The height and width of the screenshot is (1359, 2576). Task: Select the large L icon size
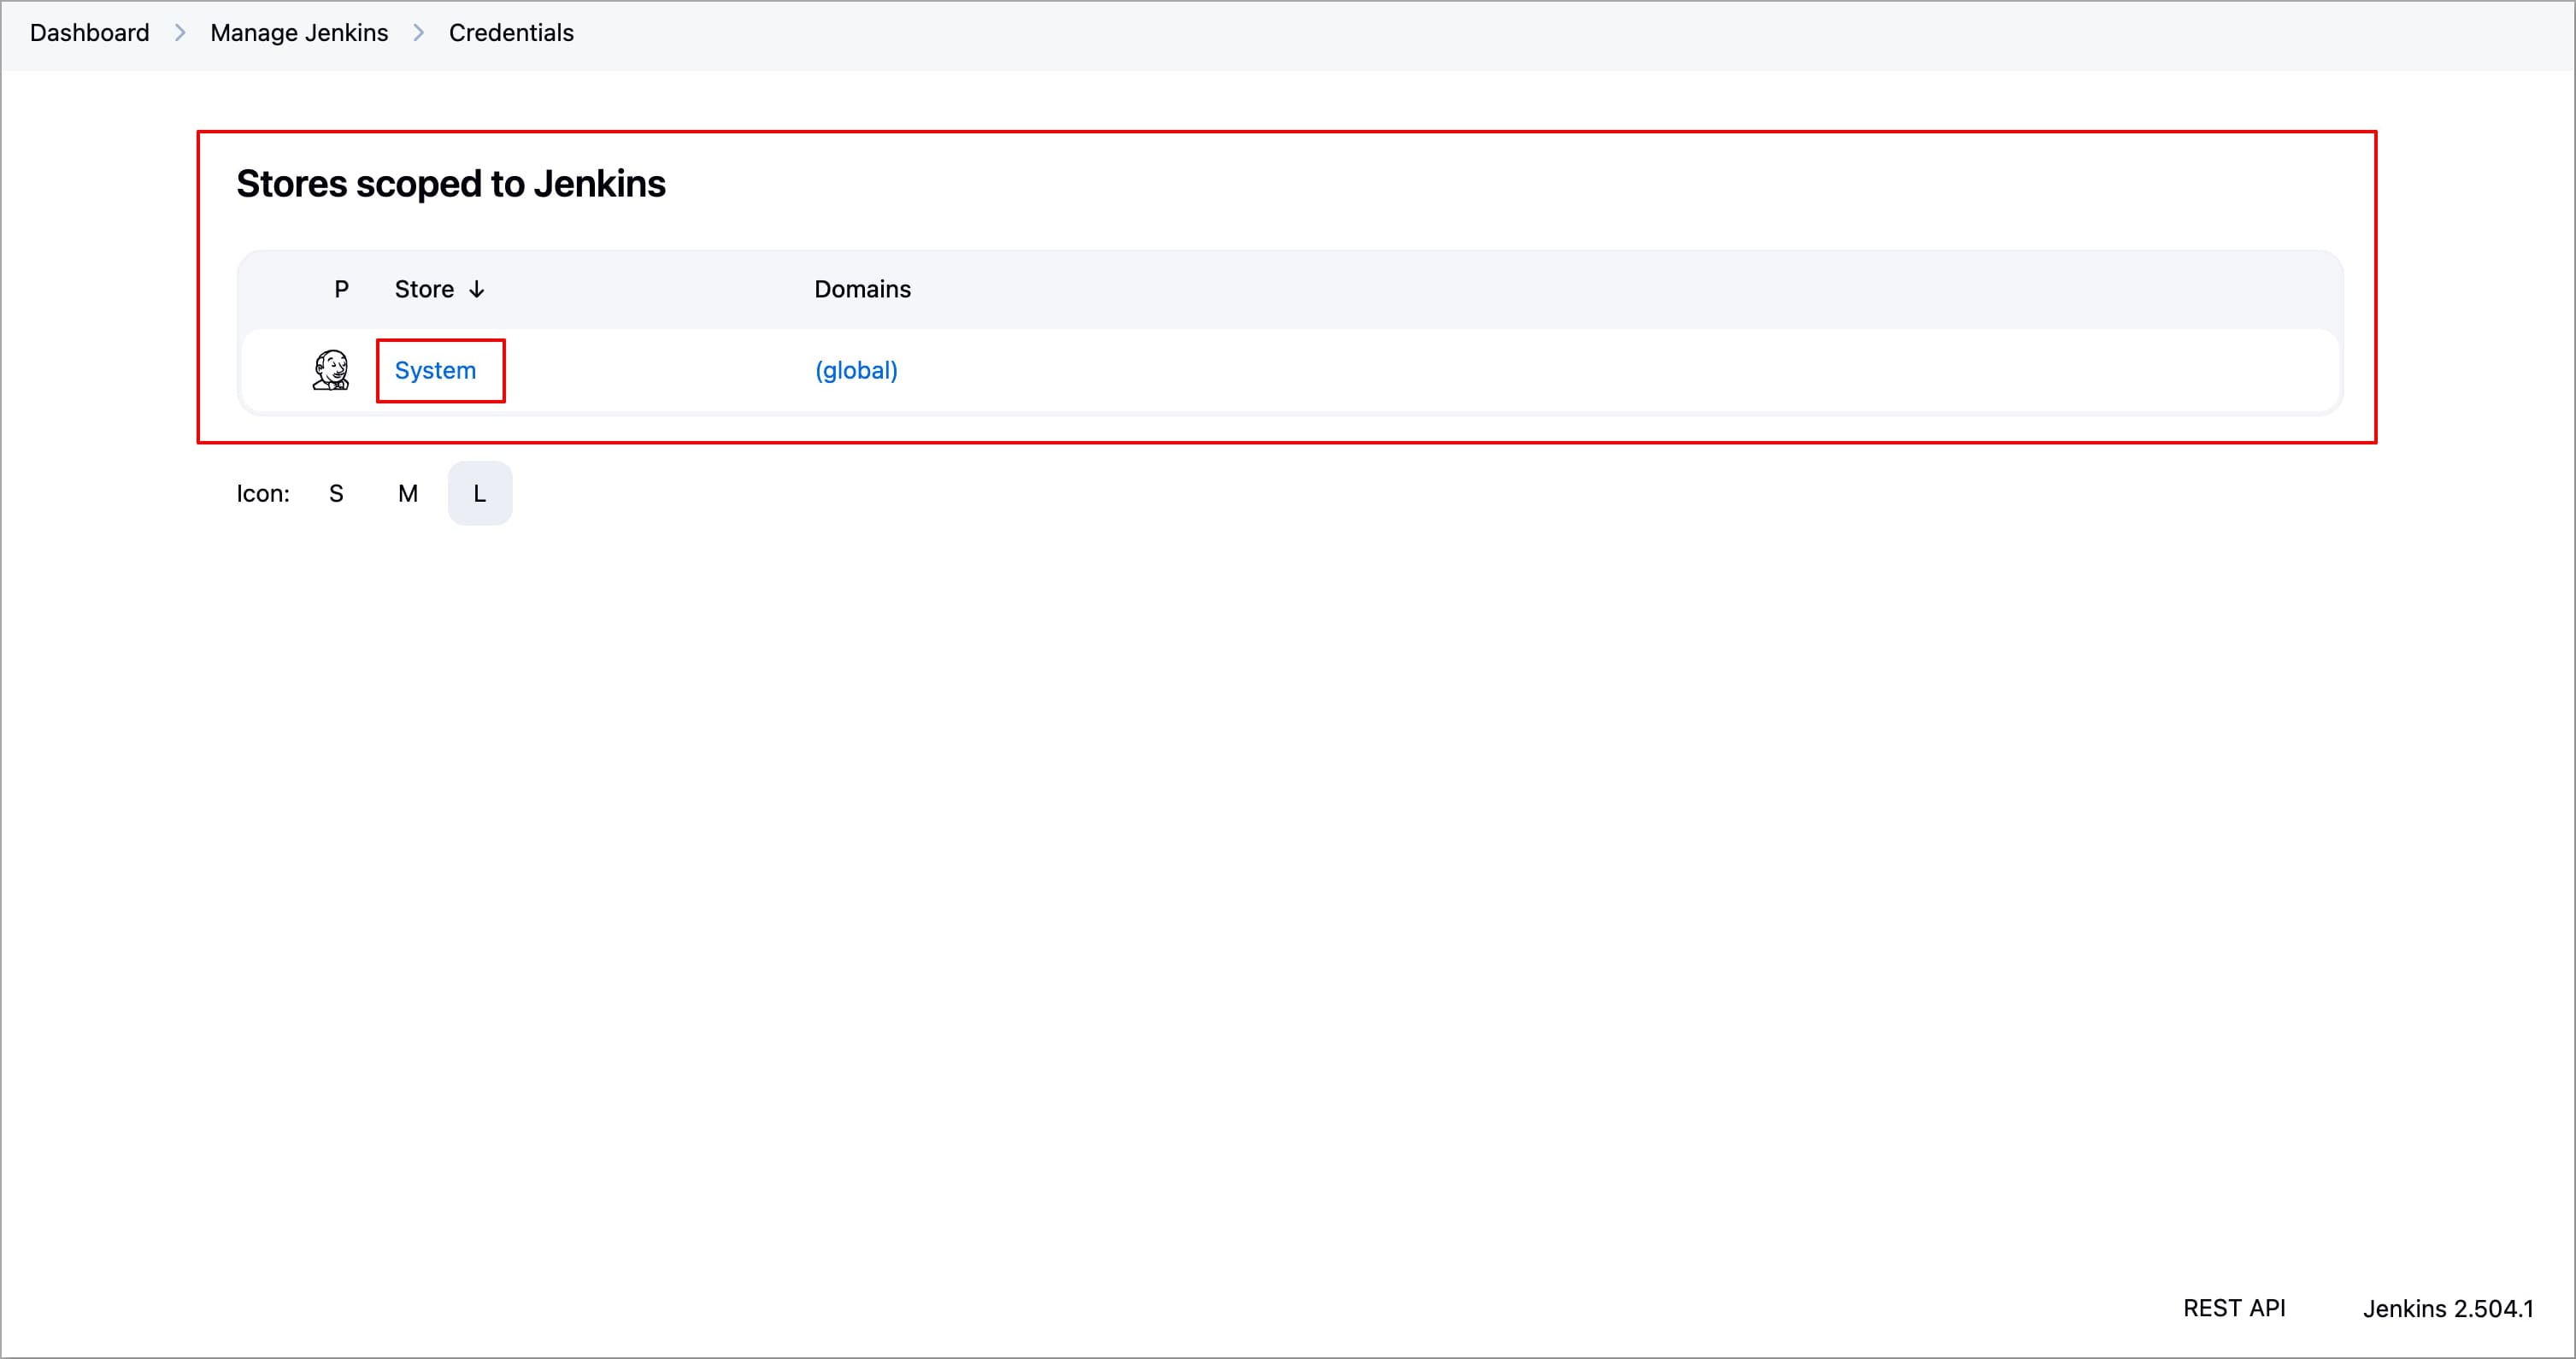tap(480, 493)
